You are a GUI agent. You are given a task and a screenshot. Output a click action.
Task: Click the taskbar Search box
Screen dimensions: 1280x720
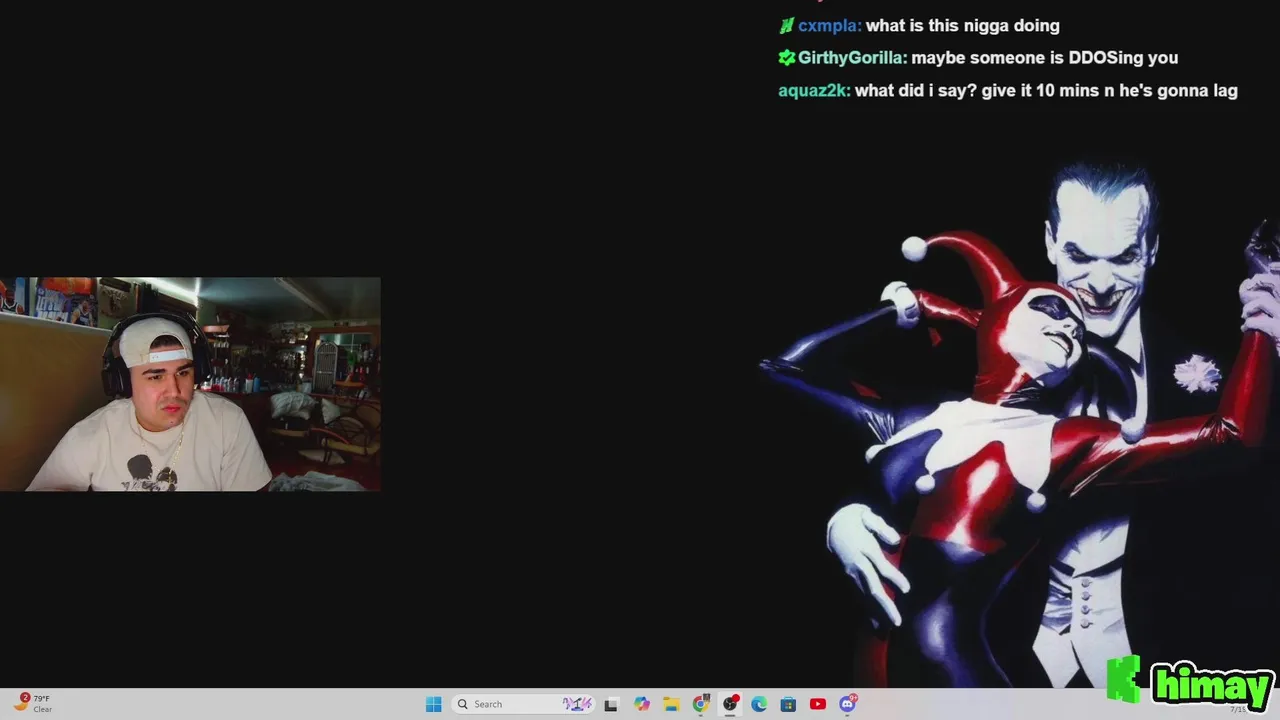[x=524, y=704]
